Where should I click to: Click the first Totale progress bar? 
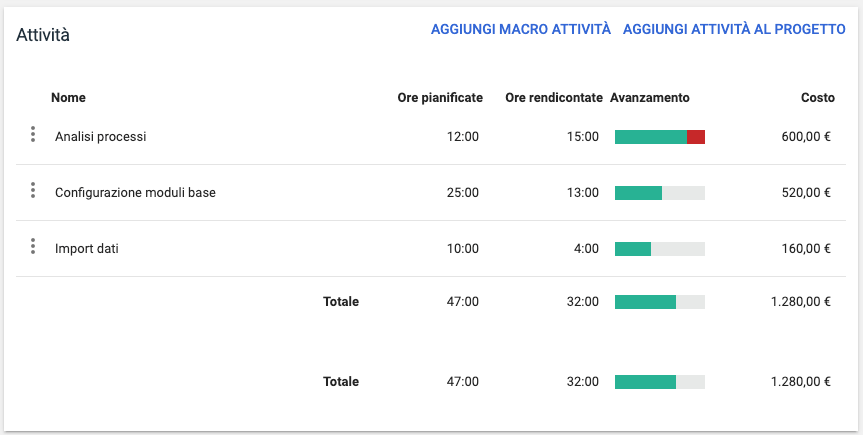click(660, 301)
